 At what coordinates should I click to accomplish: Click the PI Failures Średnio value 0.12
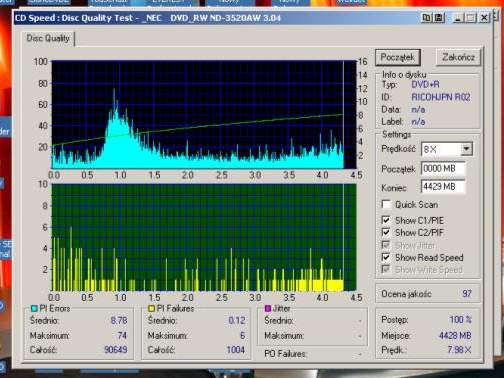[x=237, y=320]
